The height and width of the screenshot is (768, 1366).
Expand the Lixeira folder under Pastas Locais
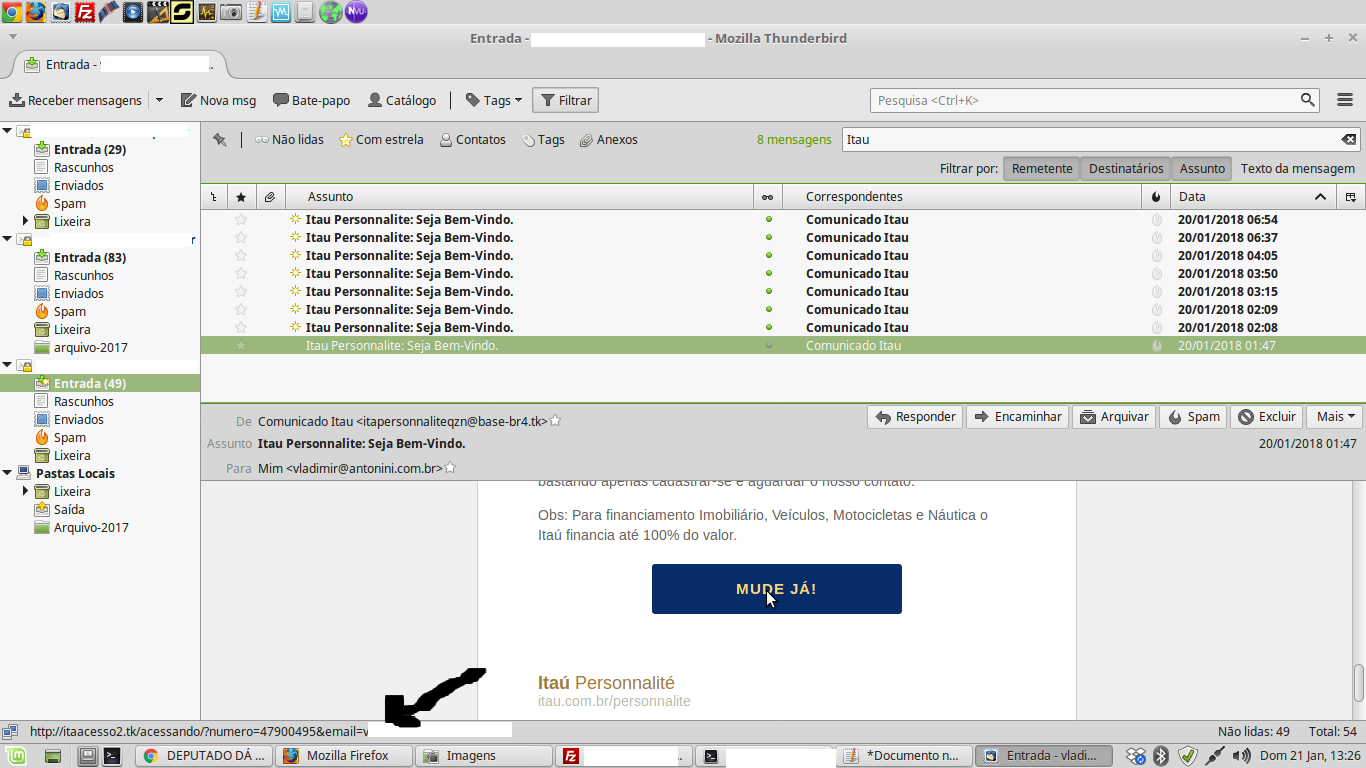25,492
